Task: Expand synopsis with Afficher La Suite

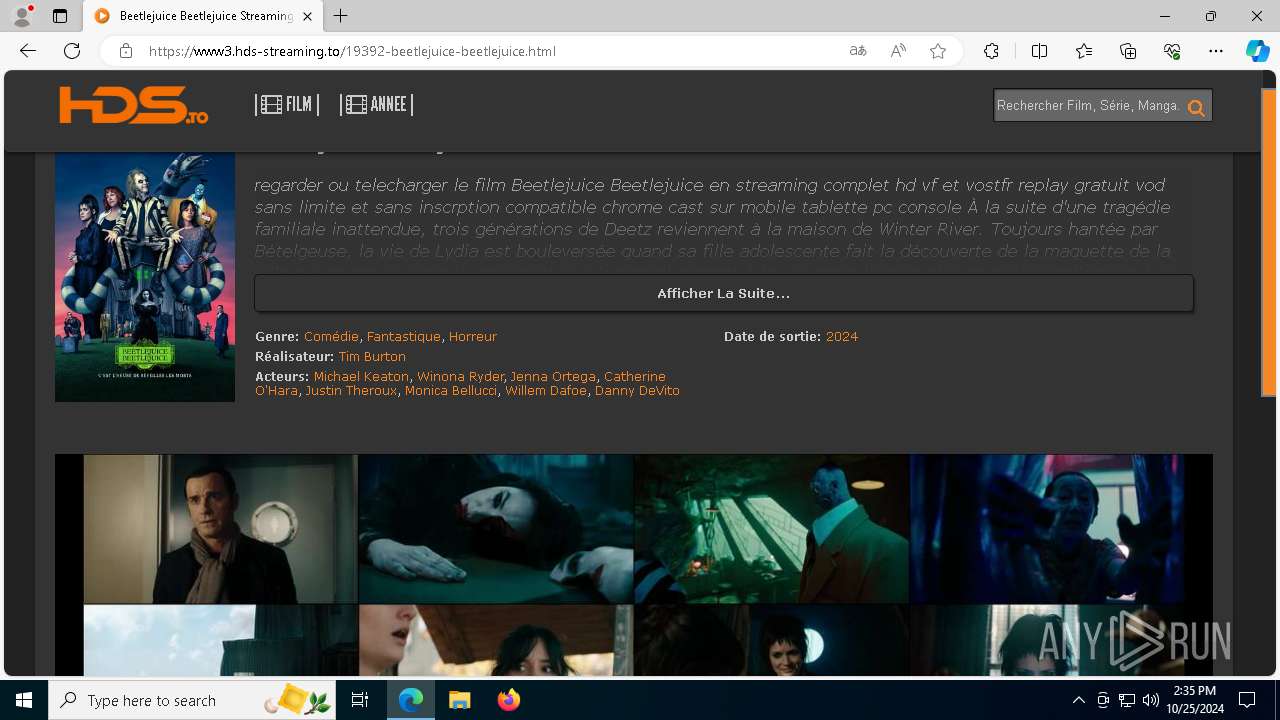Action: [724, 293]
